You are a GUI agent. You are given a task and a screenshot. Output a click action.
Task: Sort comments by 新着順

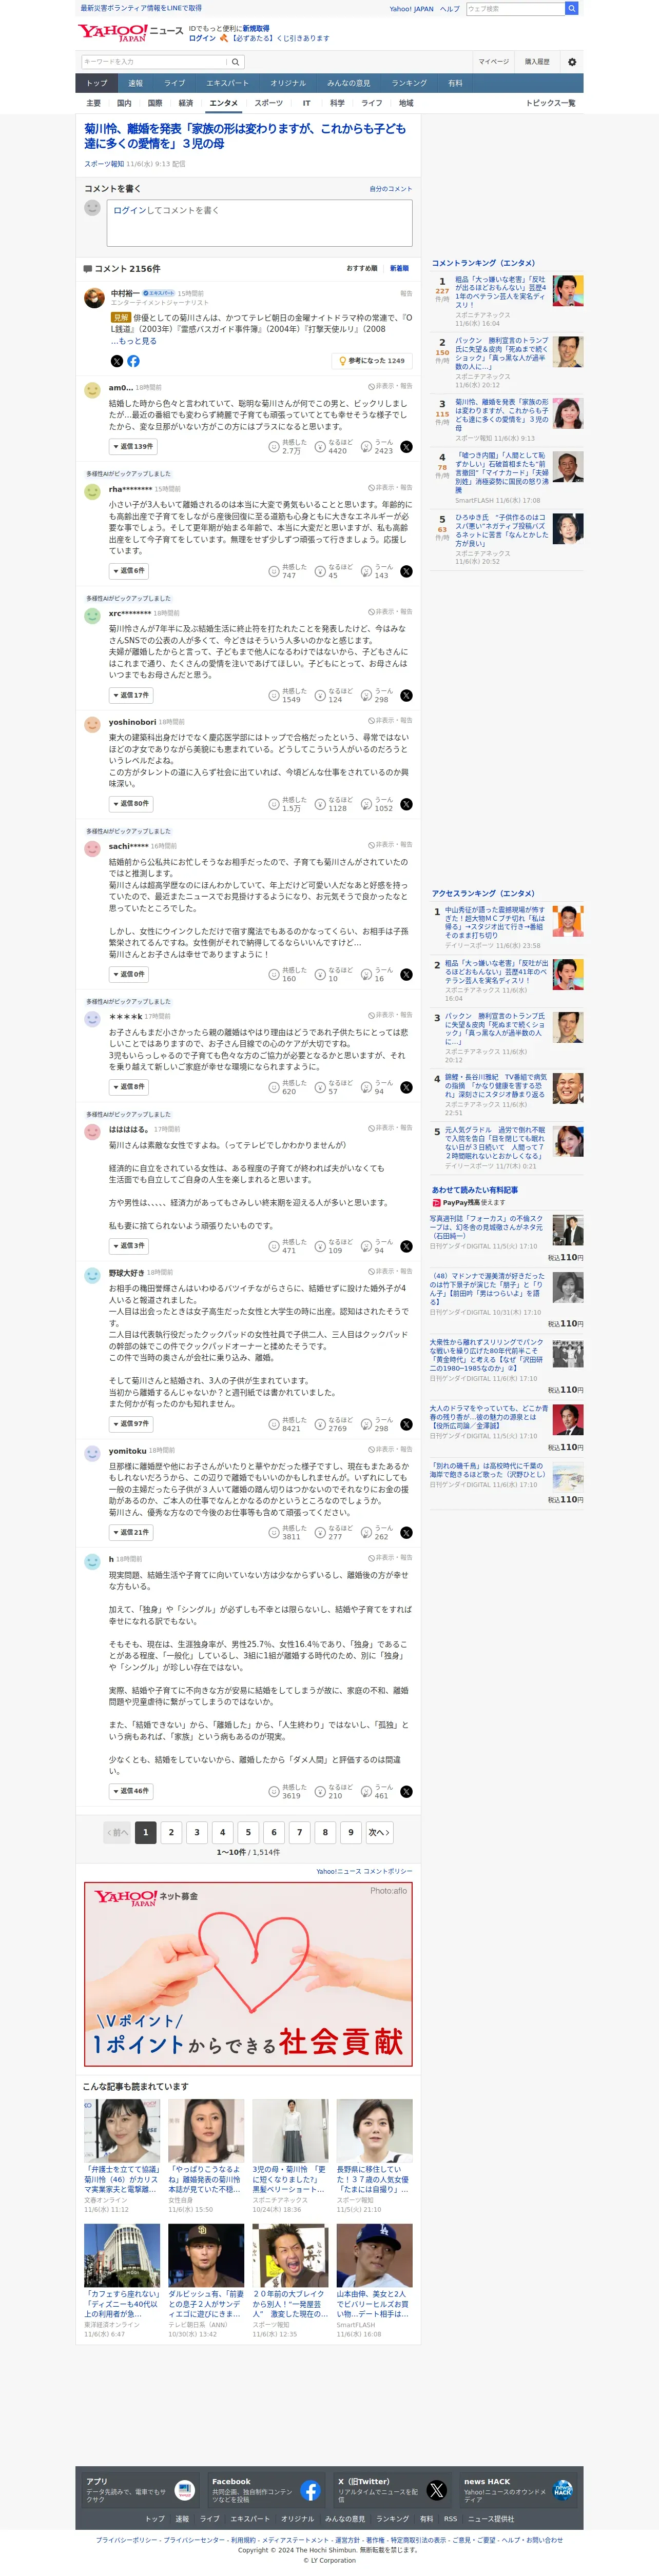pos(399,268)
